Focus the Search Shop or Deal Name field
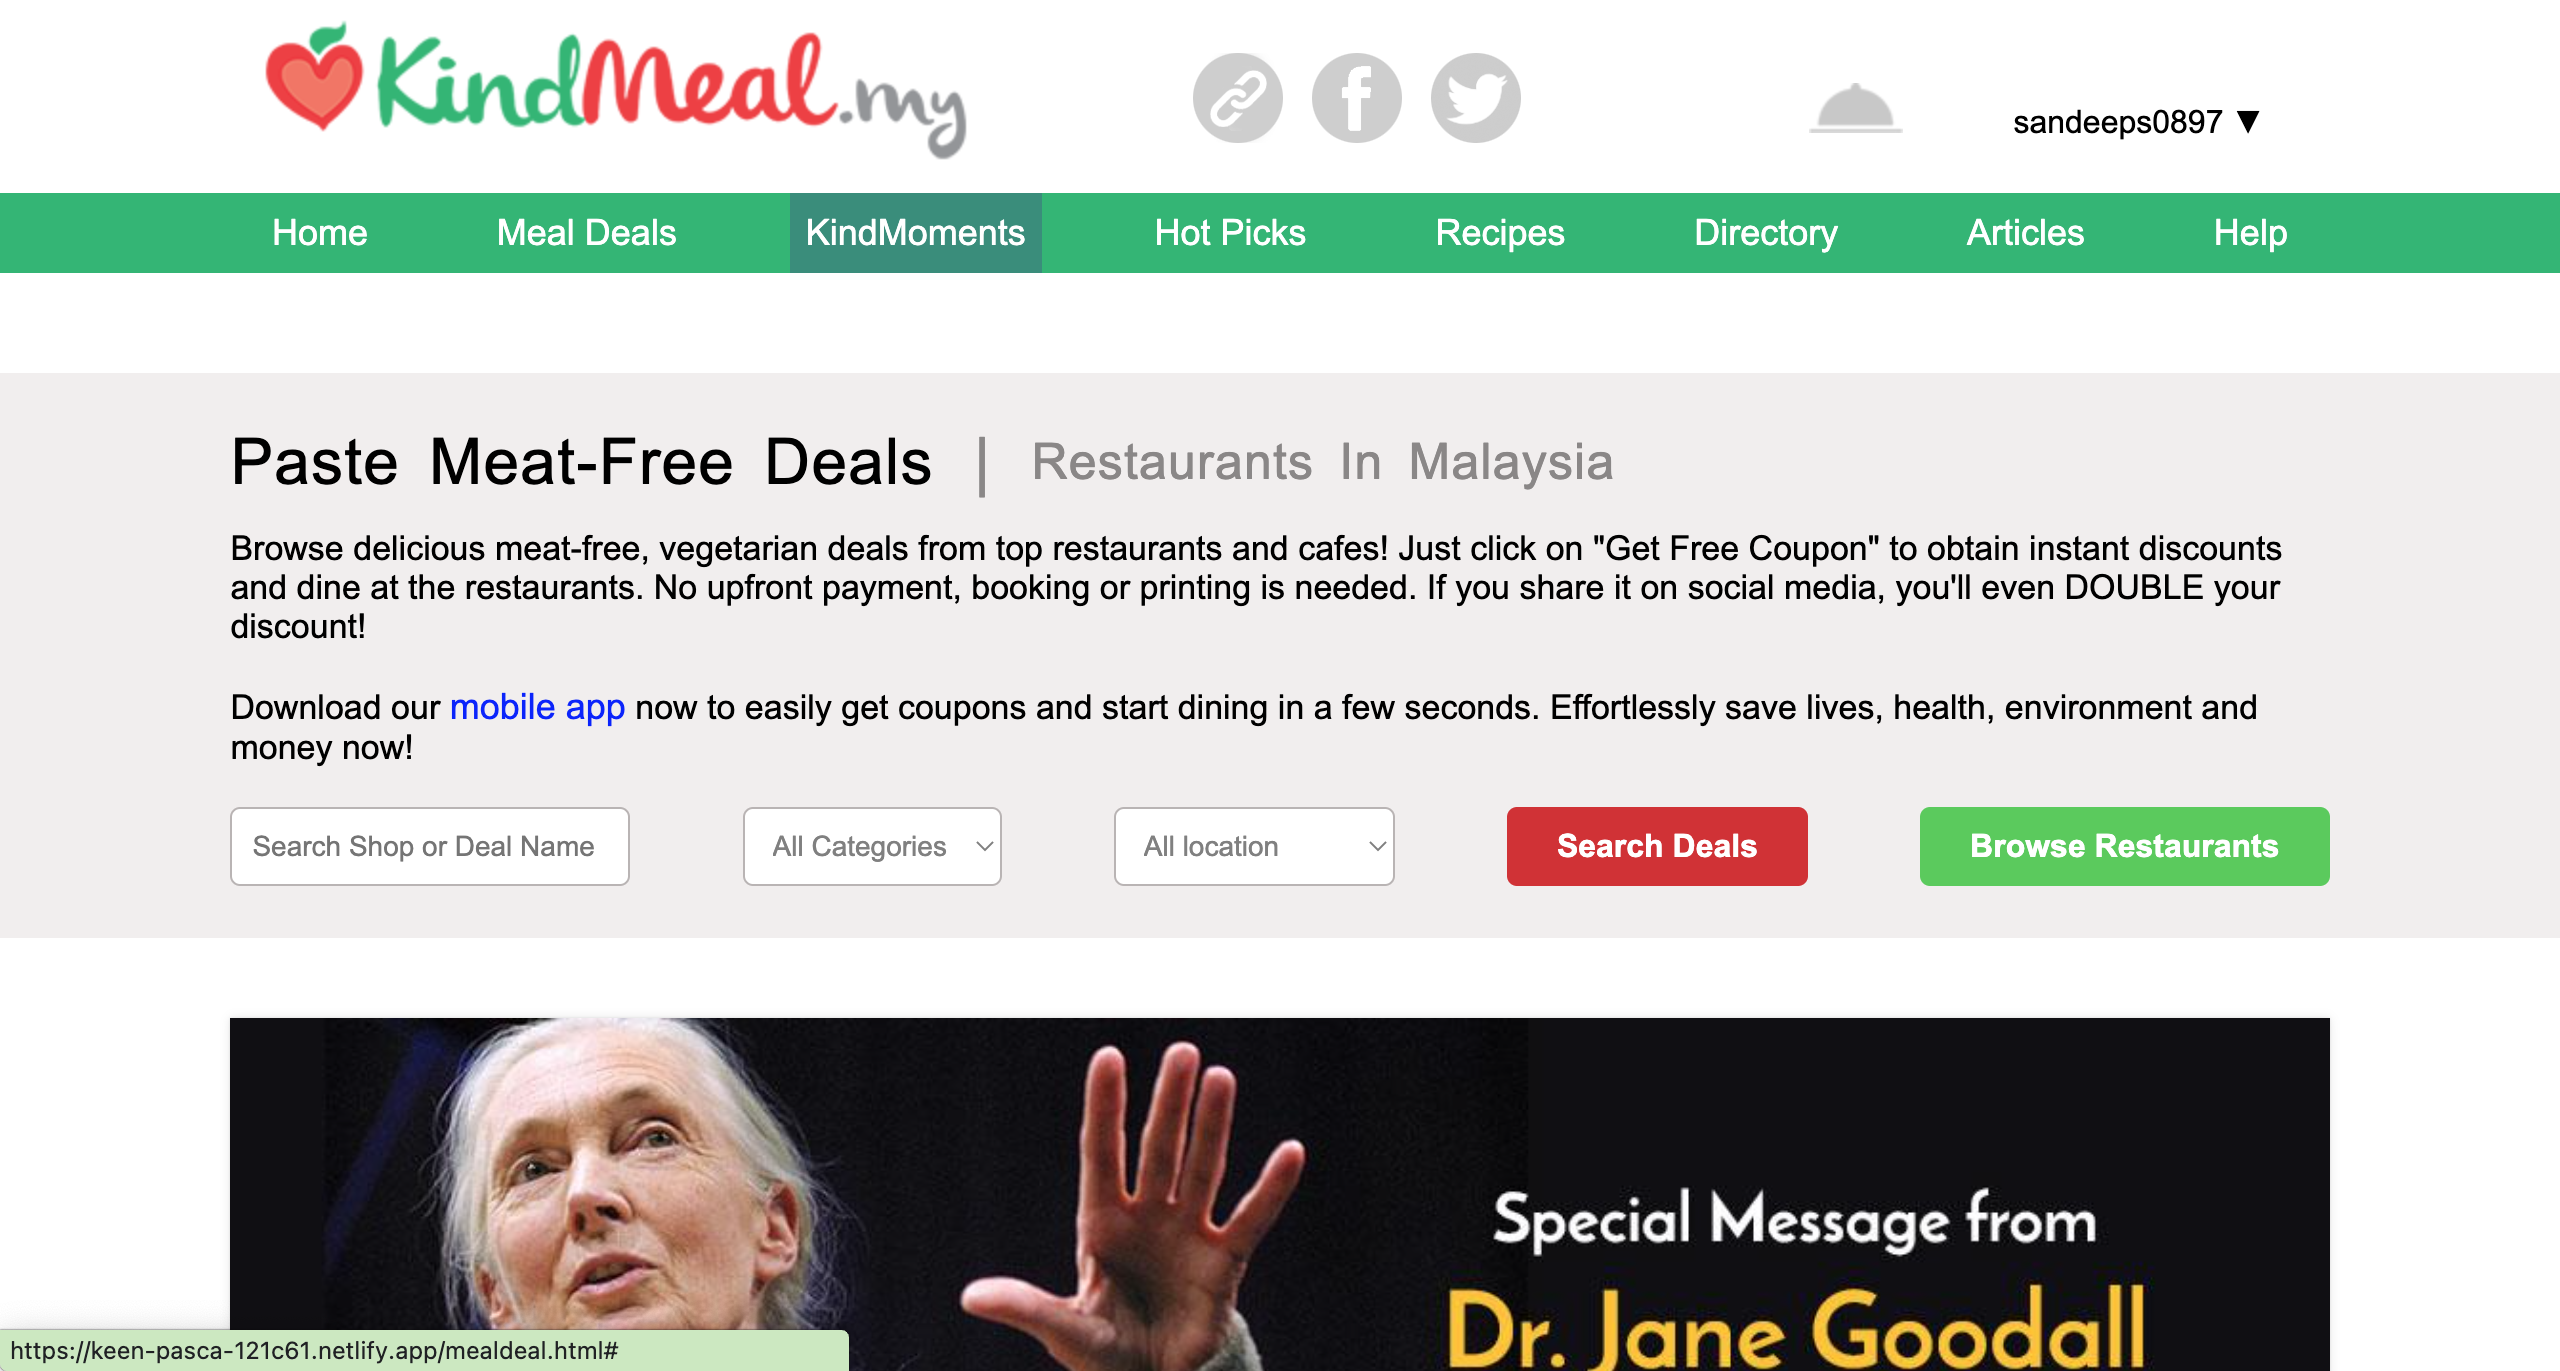Viewport: 2560px width, 1371px height. pos(430,846)
